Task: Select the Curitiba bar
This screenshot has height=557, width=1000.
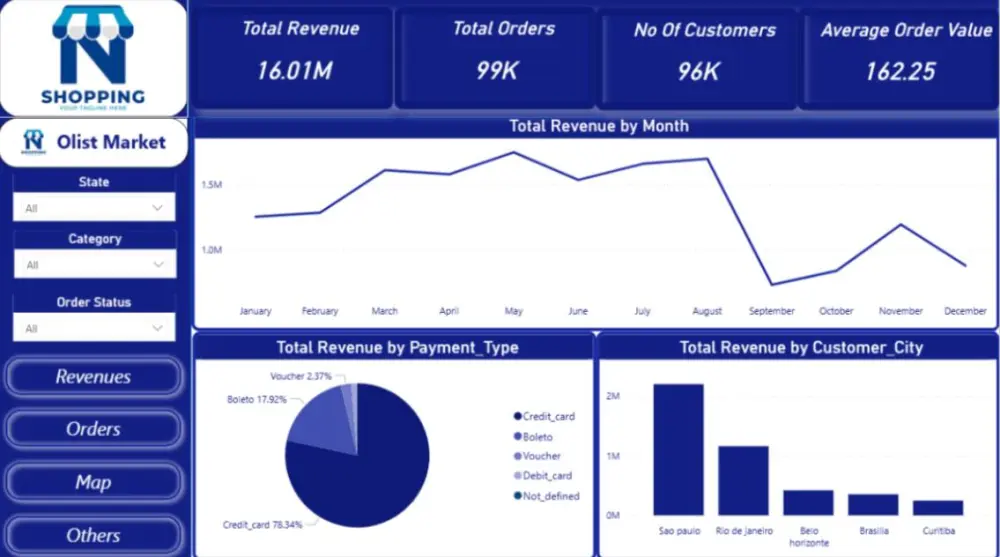Action: click(x=938, y=508)
